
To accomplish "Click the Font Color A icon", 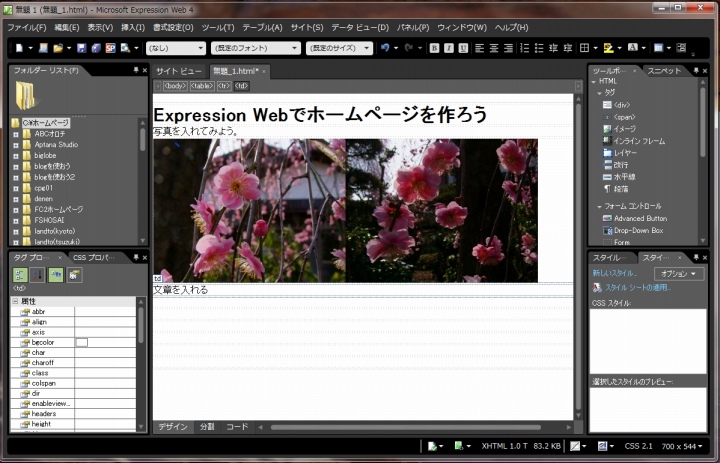I will click(x=633, y=48).
